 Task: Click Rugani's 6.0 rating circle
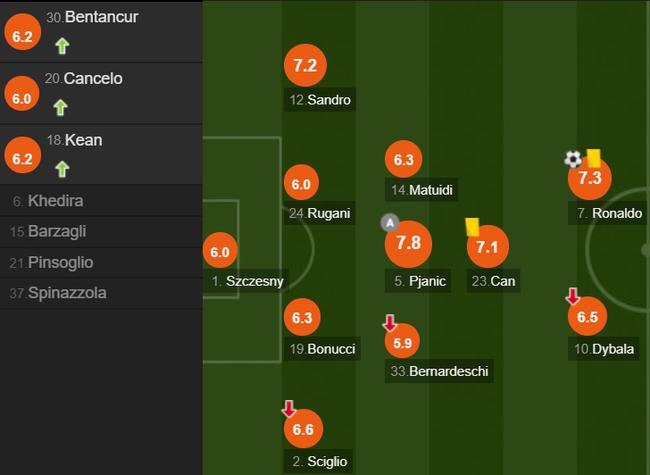coord(300,184)
